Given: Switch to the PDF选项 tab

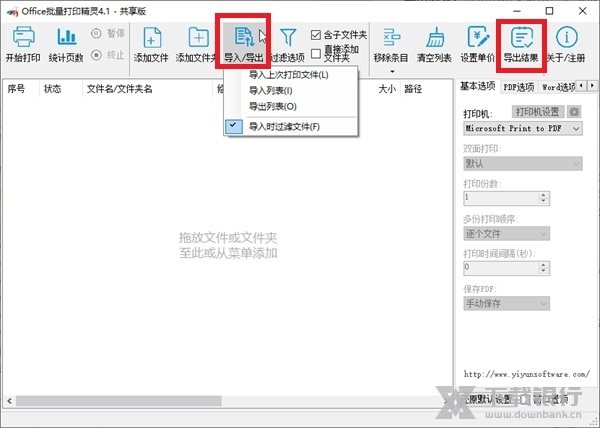Looking at the screenshot, I should click(518, 87).
